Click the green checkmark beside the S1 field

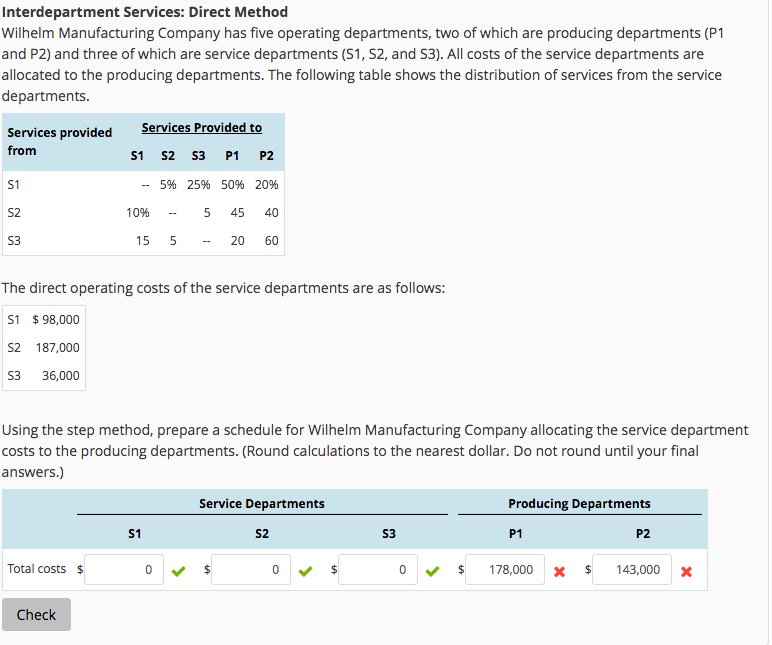coord(179,571)
